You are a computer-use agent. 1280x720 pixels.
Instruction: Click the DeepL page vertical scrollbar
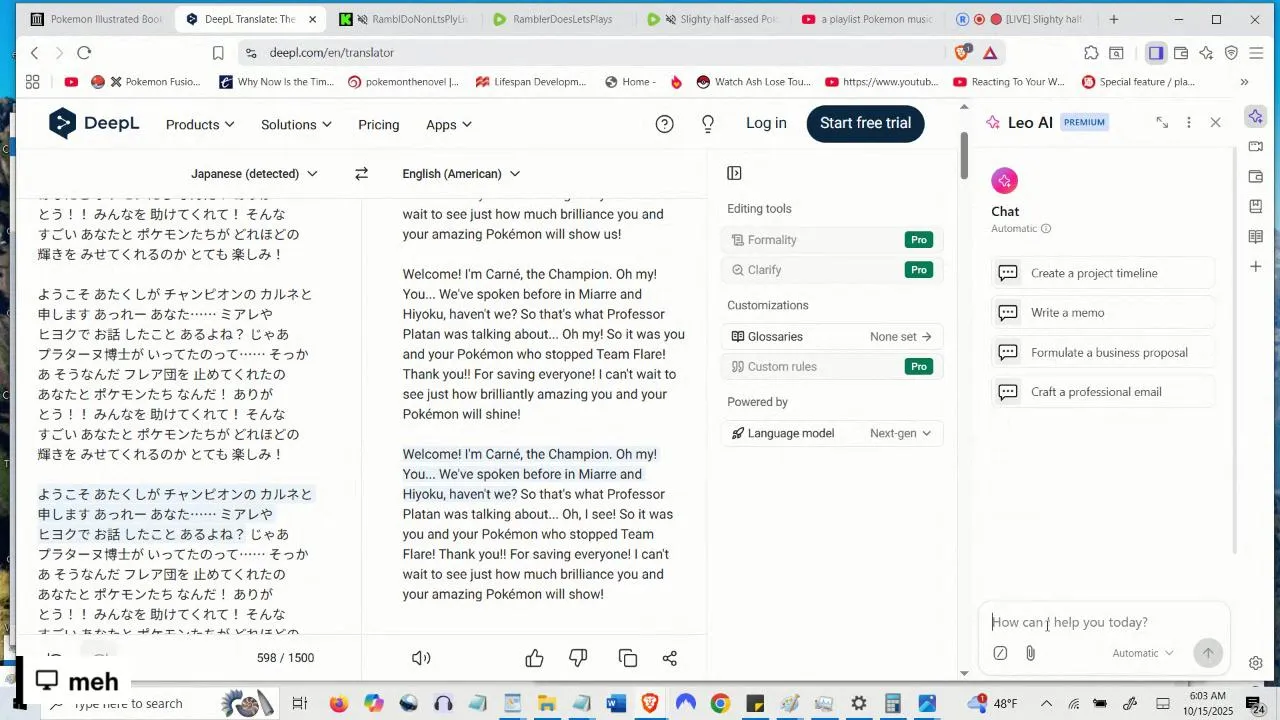point(964,155)
